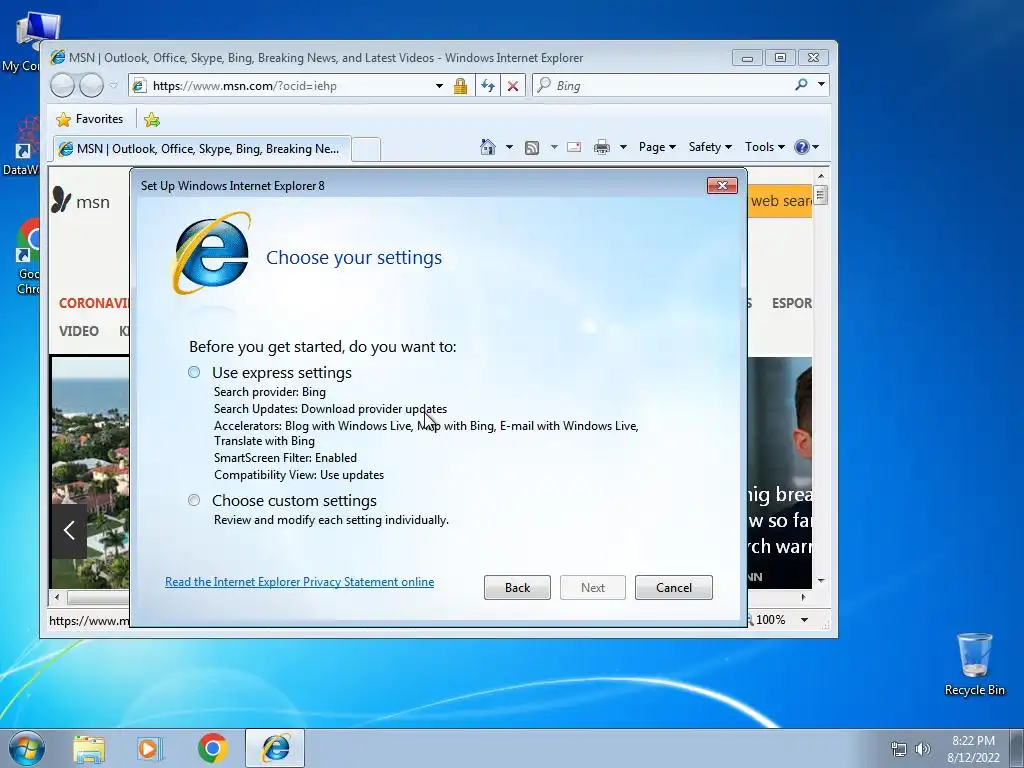Select the Use express settings radio button
The height and width of the screenshot is (768, 1024).
click(x=194, y=372)
